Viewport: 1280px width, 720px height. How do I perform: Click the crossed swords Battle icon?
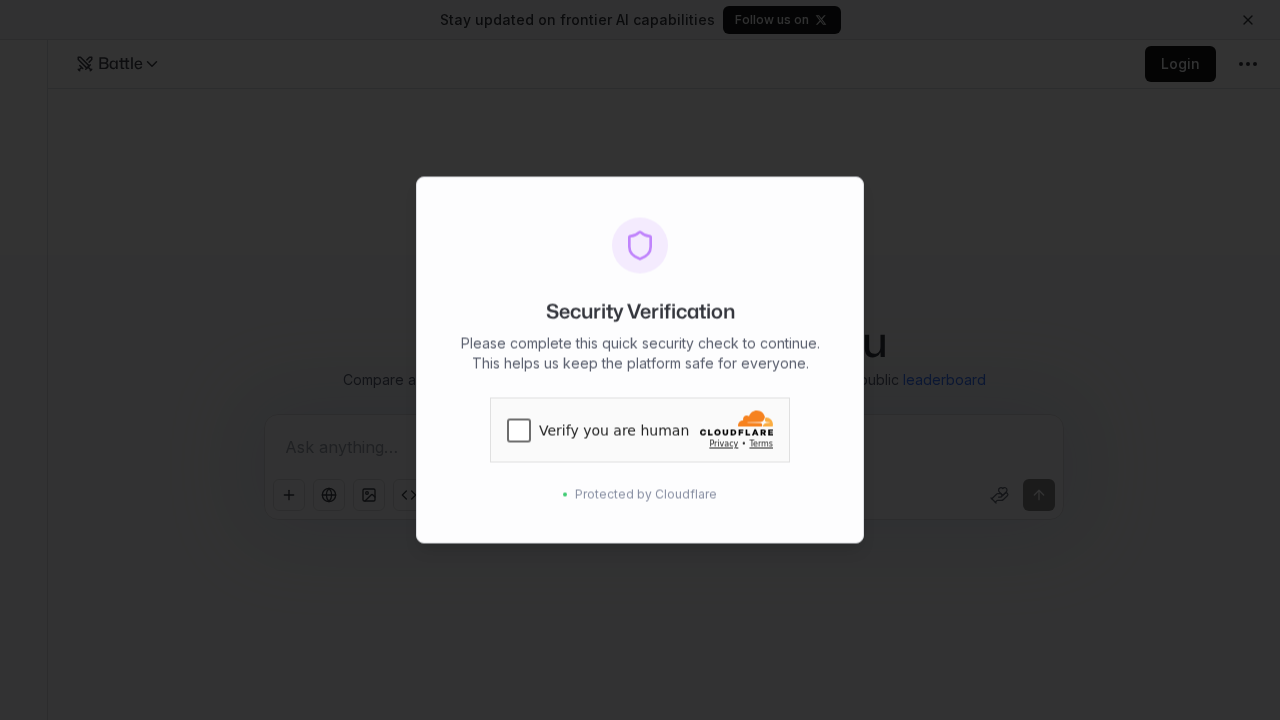click(x=85, y=64)
